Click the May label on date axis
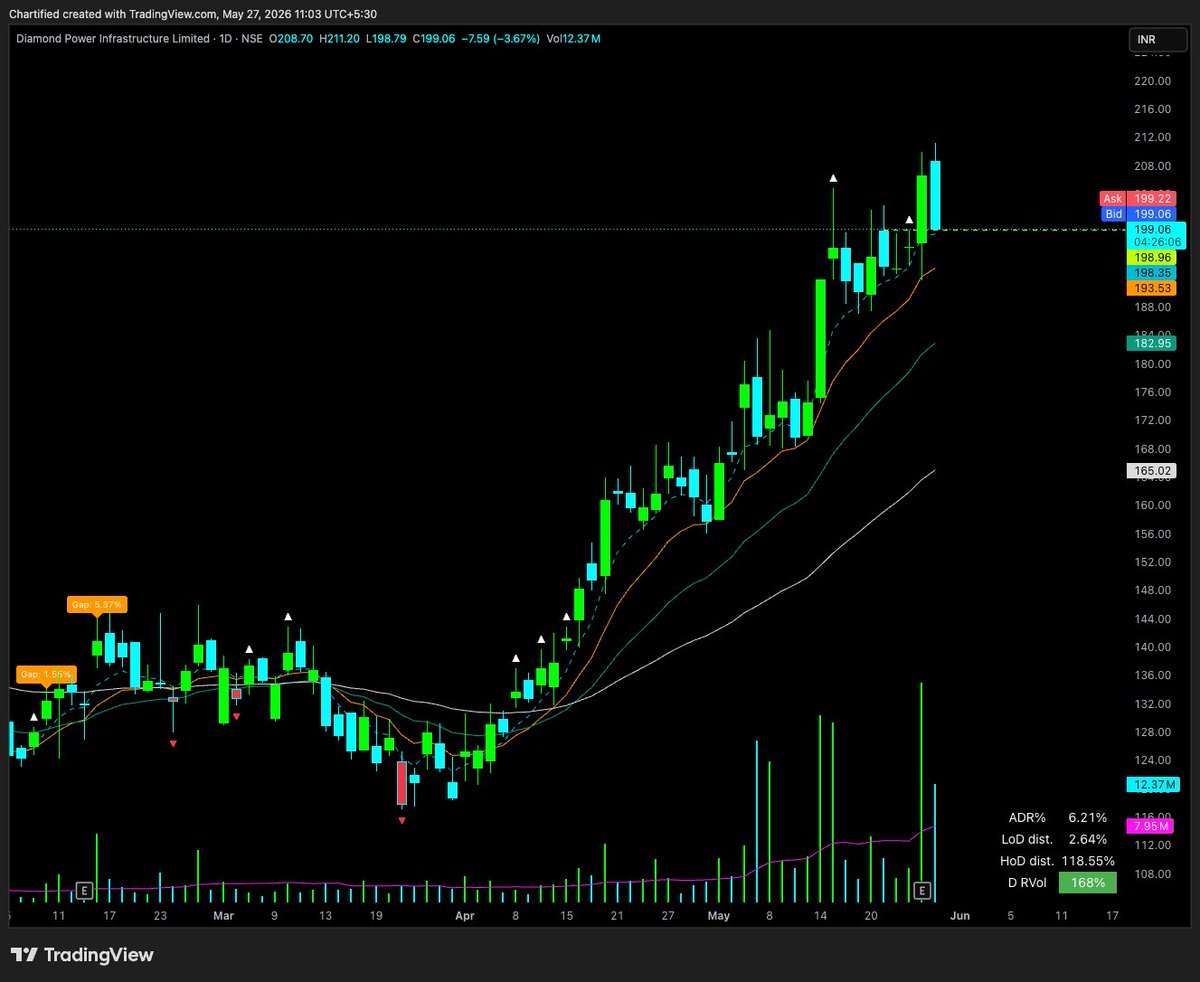This screenshot has width=1200, height=982. pos(719,914)
